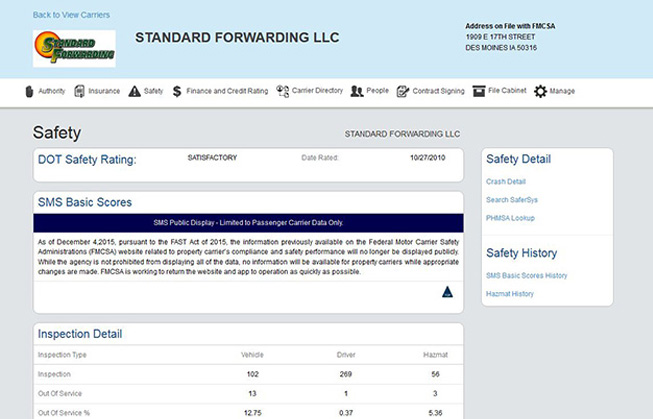Open the Finance and Credit Rating tab

point(227,91)
